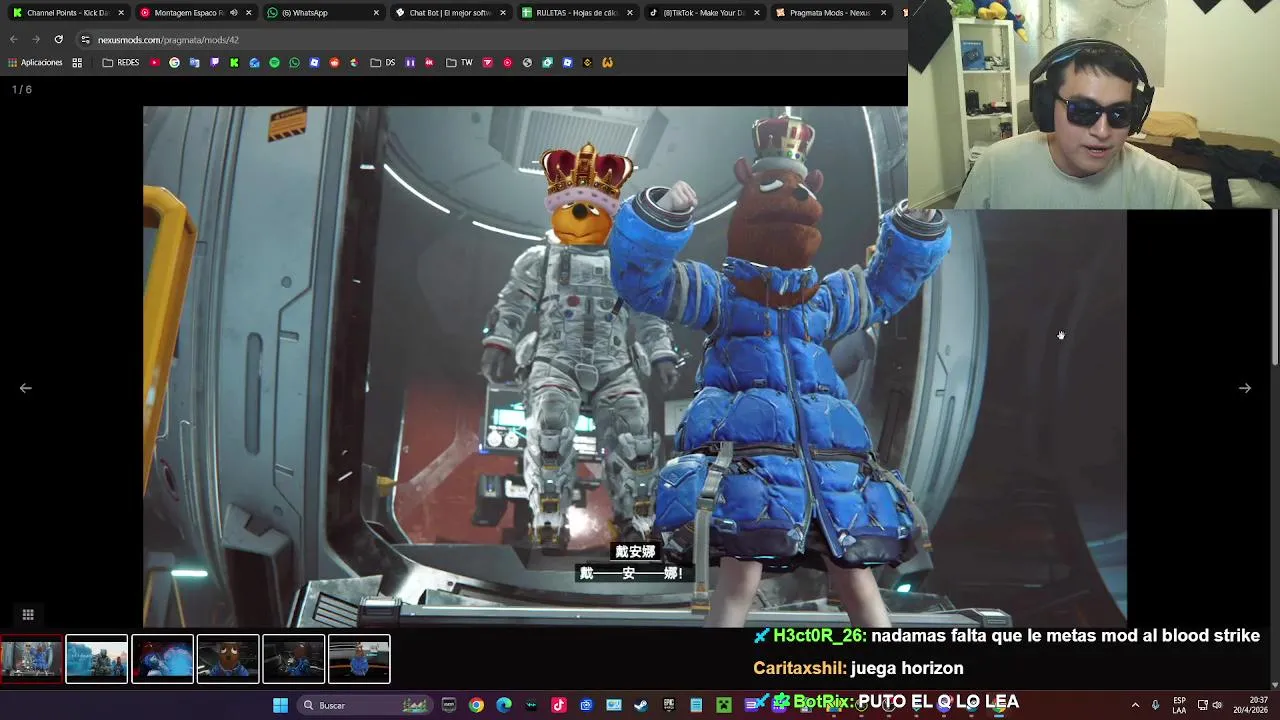Open the ESP LAA keyboard language selector
The height and width of the screenshot is (720, 1280).
coord(1180,705)
